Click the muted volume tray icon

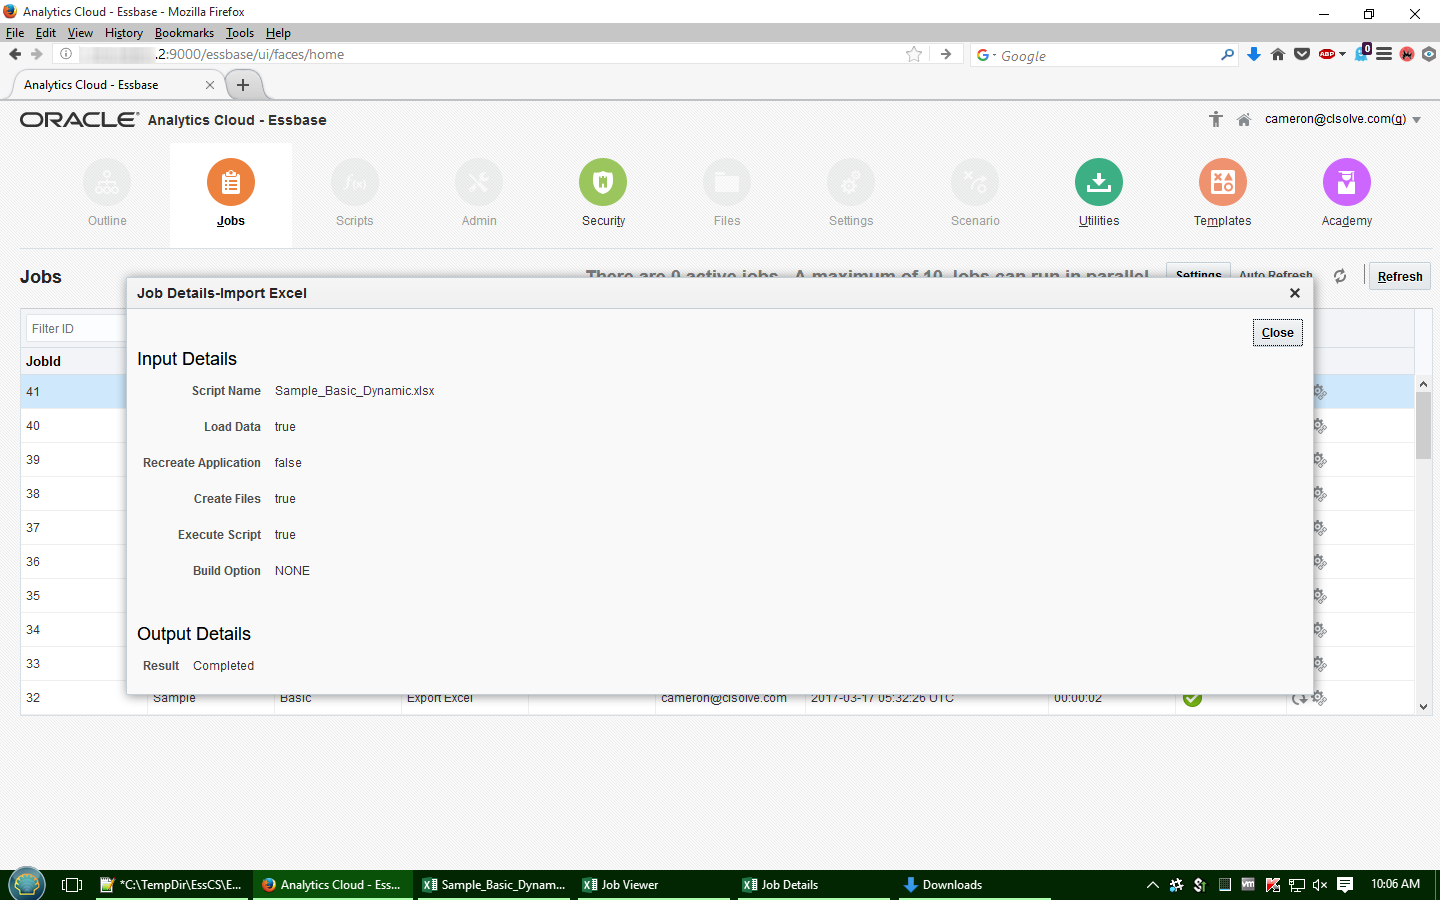click(1320, 885)
